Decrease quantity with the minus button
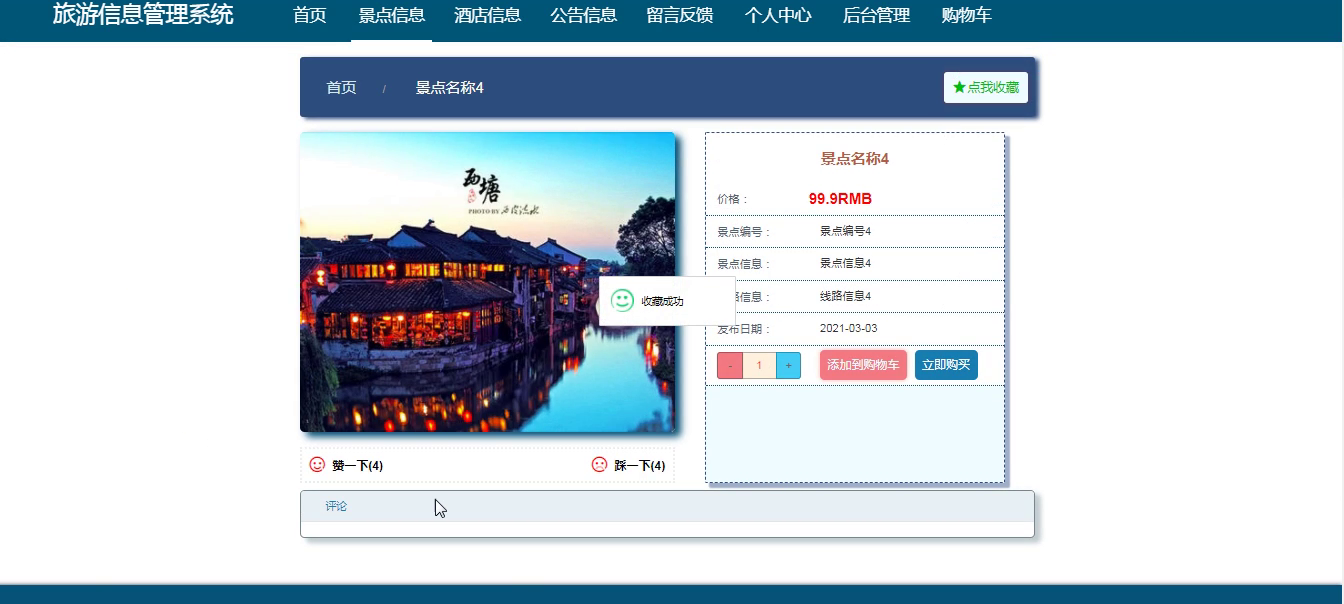The width and height of the screenshot is (1344, 604). pyautogui.click(x=730, y=366)
